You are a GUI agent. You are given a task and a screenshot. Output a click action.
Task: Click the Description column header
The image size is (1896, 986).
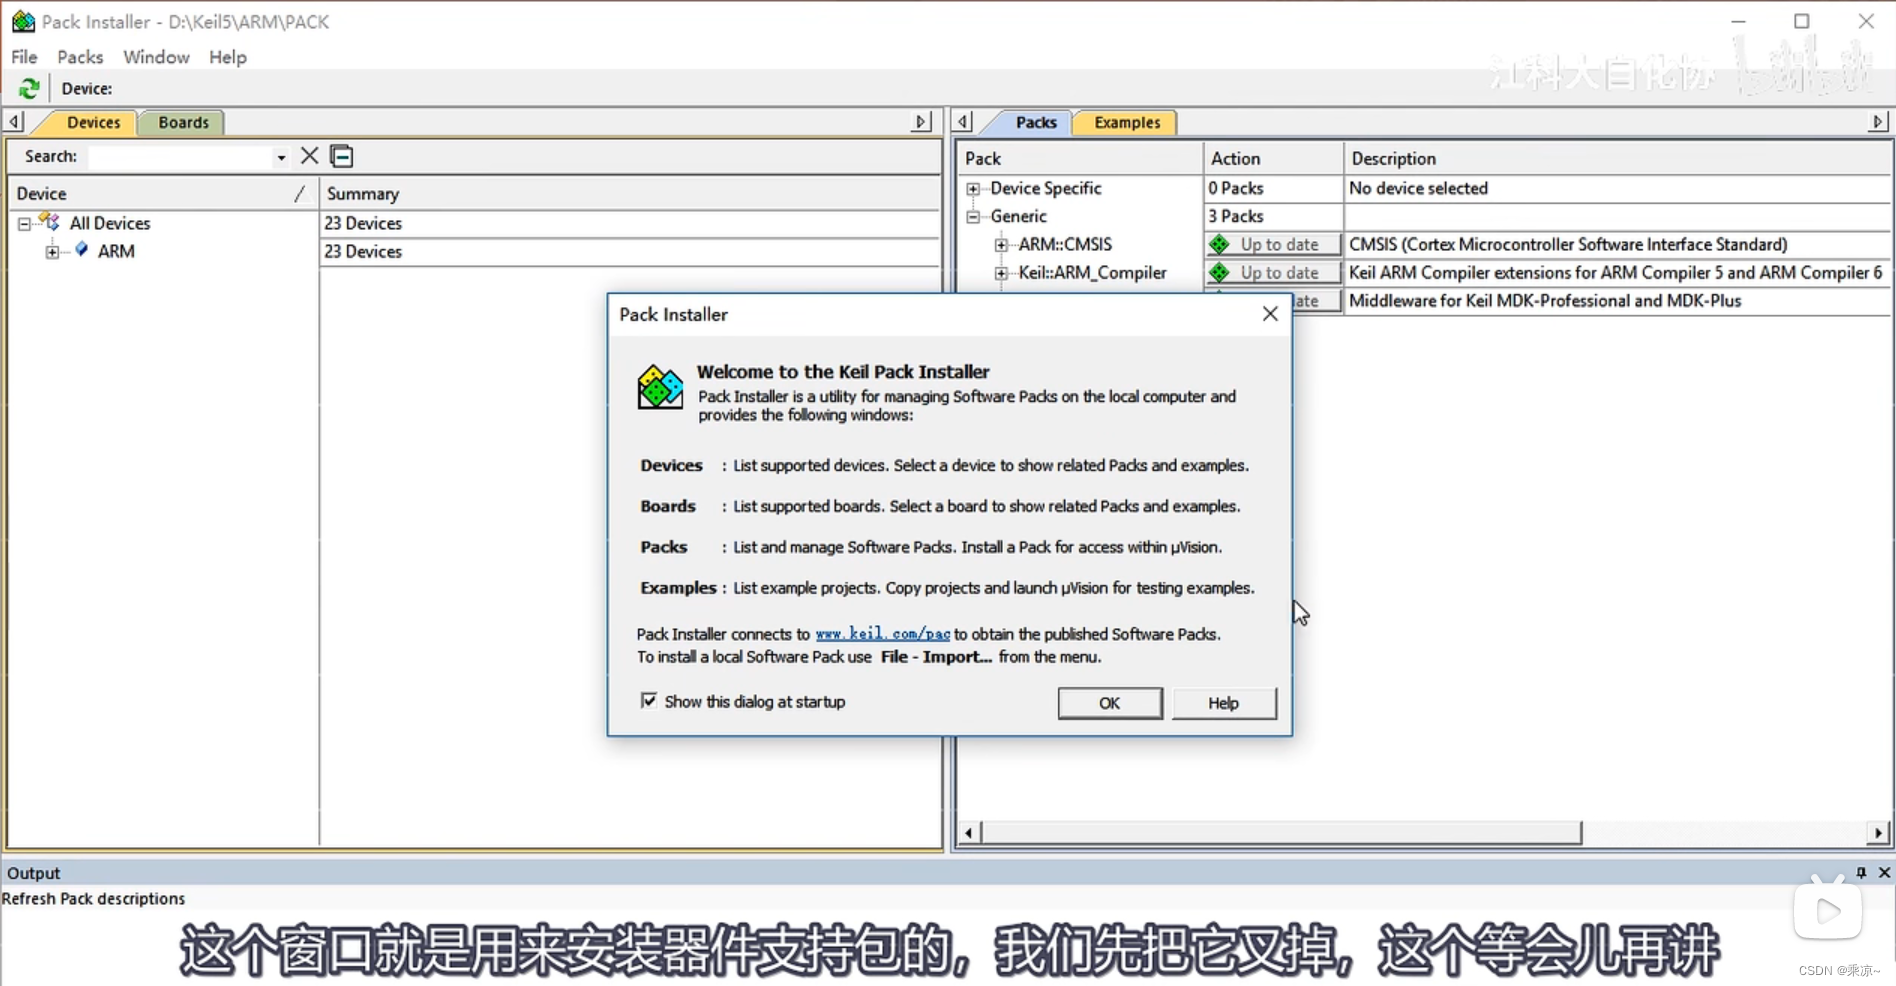(x=1617, y=158)
